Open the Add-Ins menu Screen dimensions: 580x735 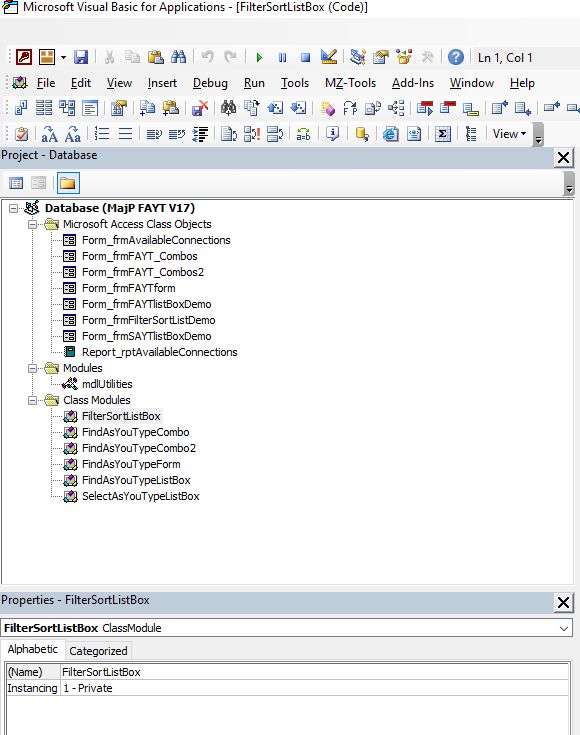[x=413, y=83]
